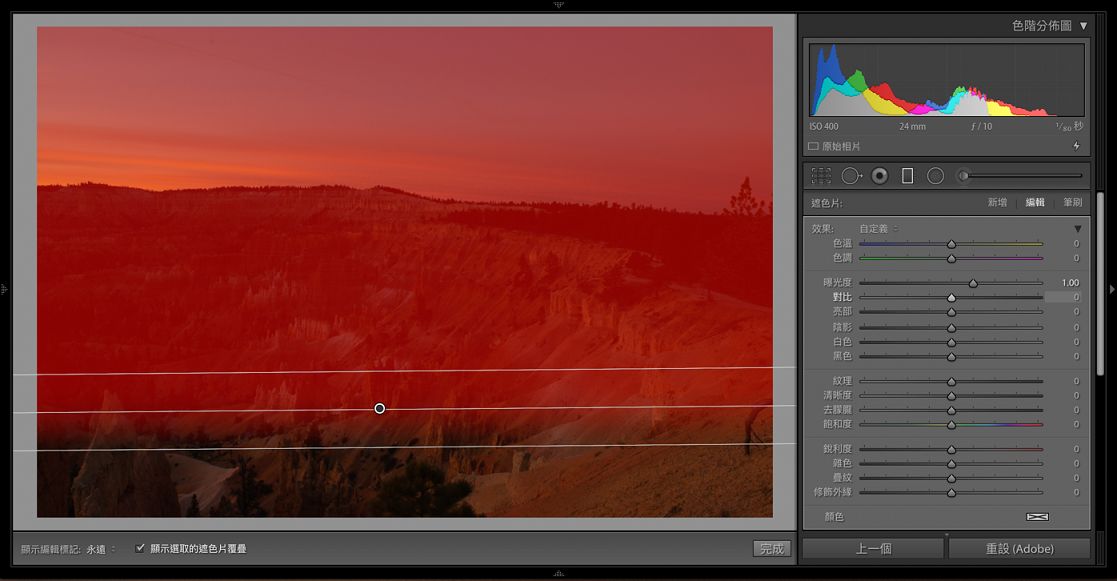This screenshot has height=581, width=1117.
Task: Click the 修飾外緣 slider handle
Action: [951, 493]
